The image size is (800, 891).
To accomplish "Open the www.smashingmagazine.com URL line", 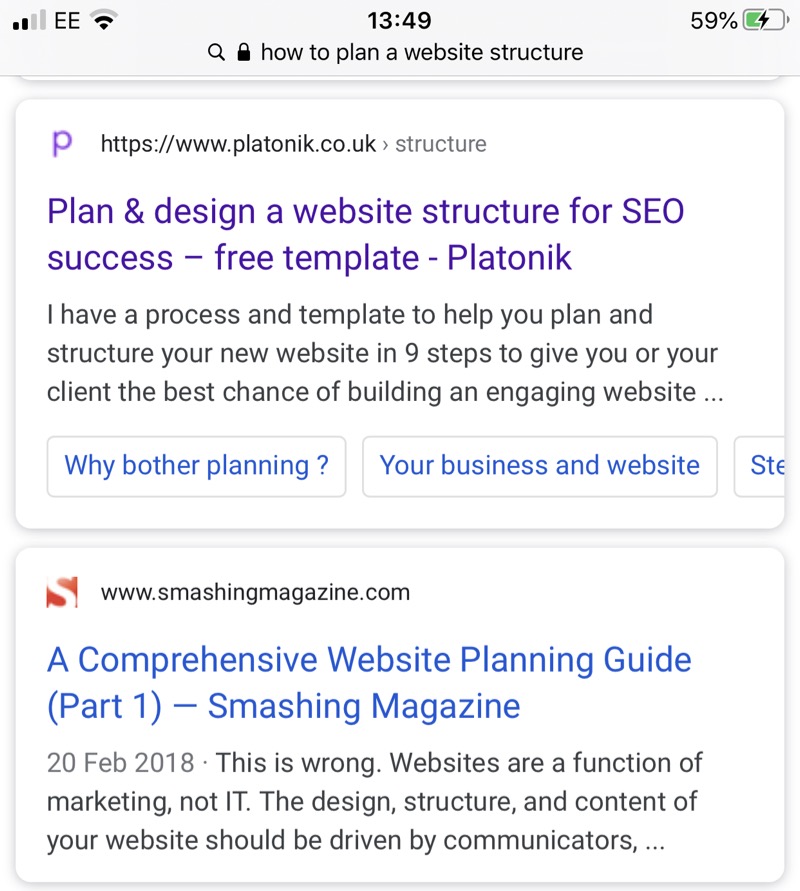I will [x=255, y=593].
